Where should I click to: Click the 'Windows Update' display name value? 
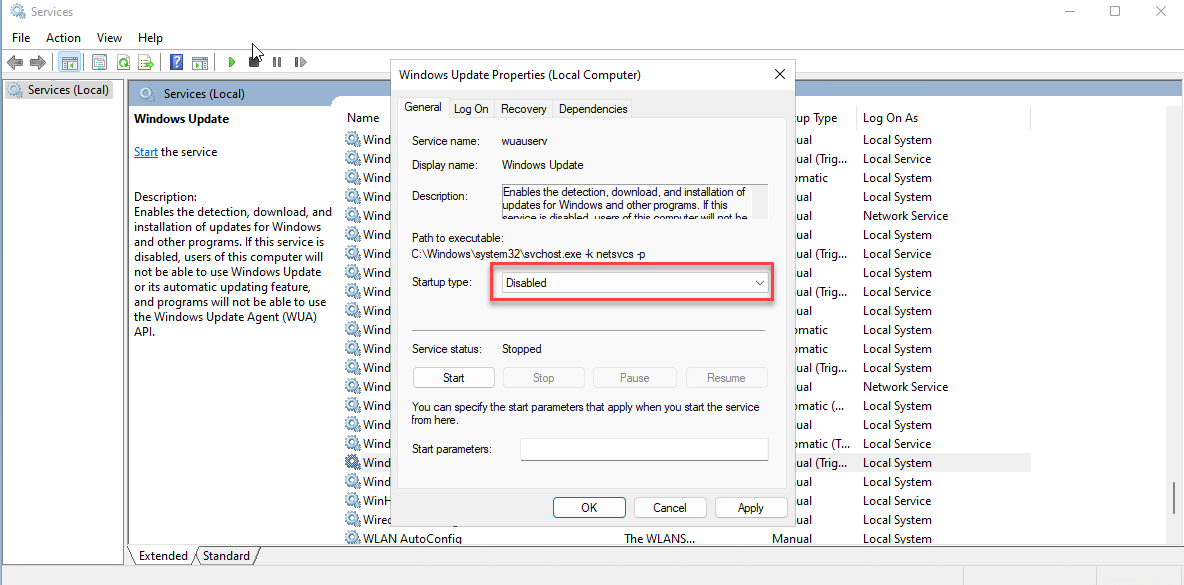542,165
